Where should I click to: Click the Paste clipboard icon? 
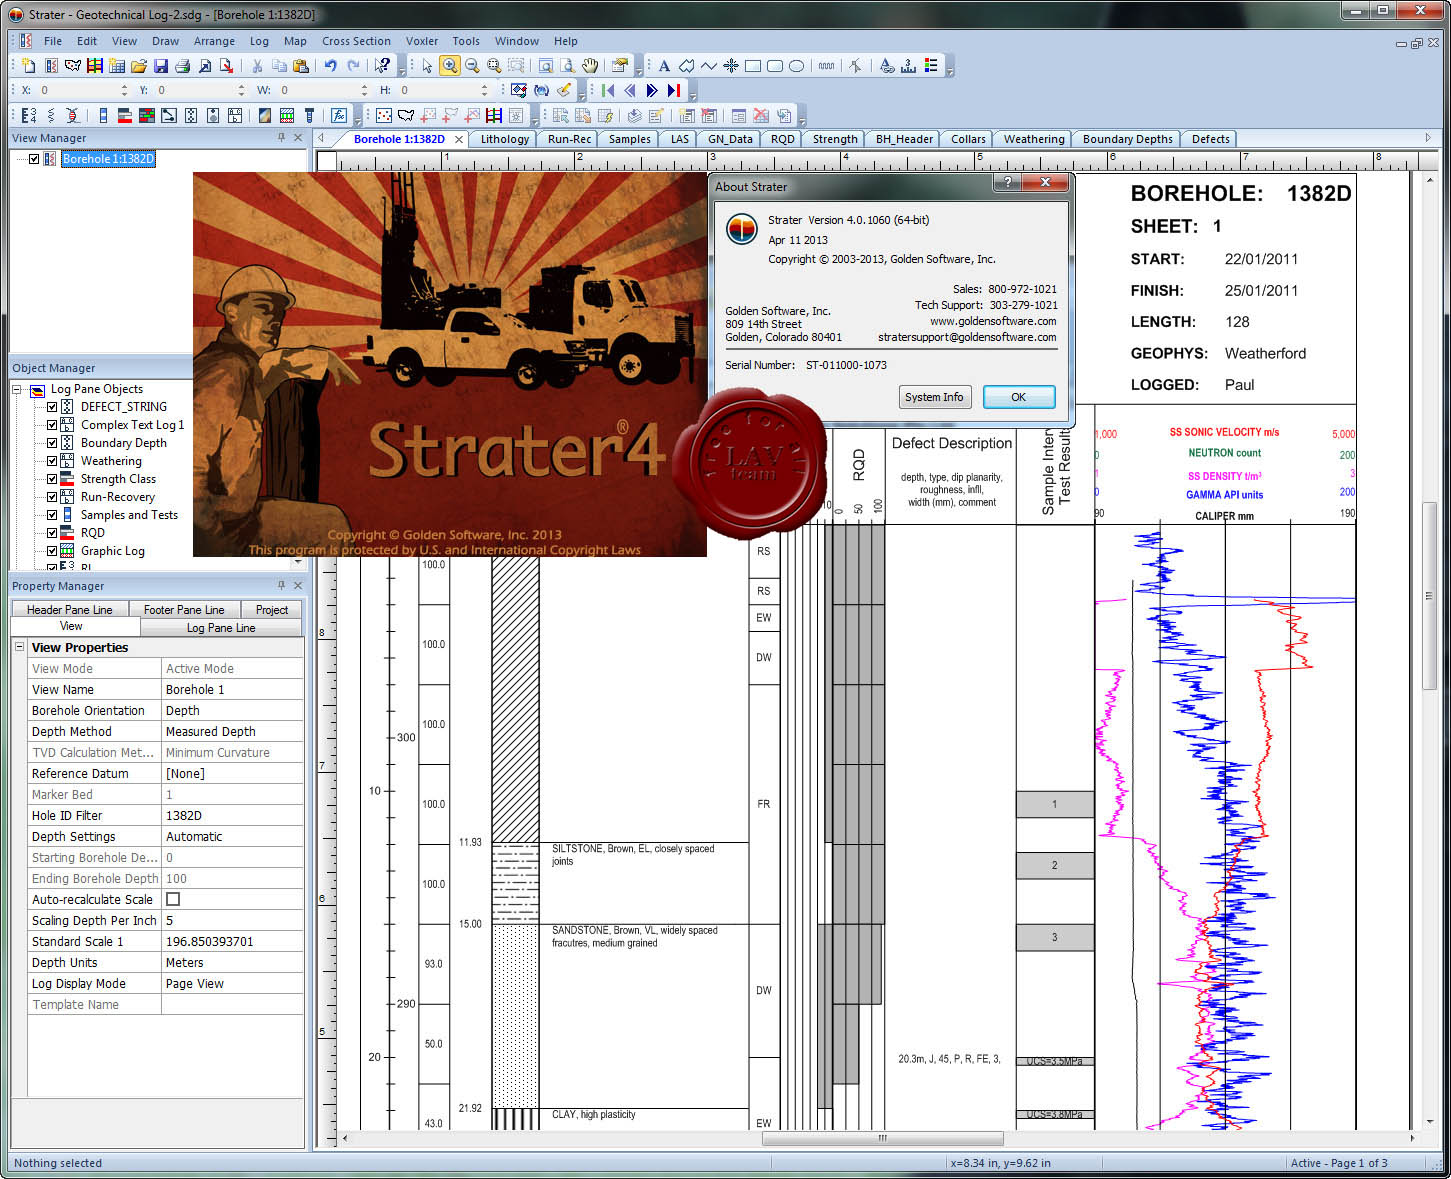pyautogui.click(x=301, y=66)
